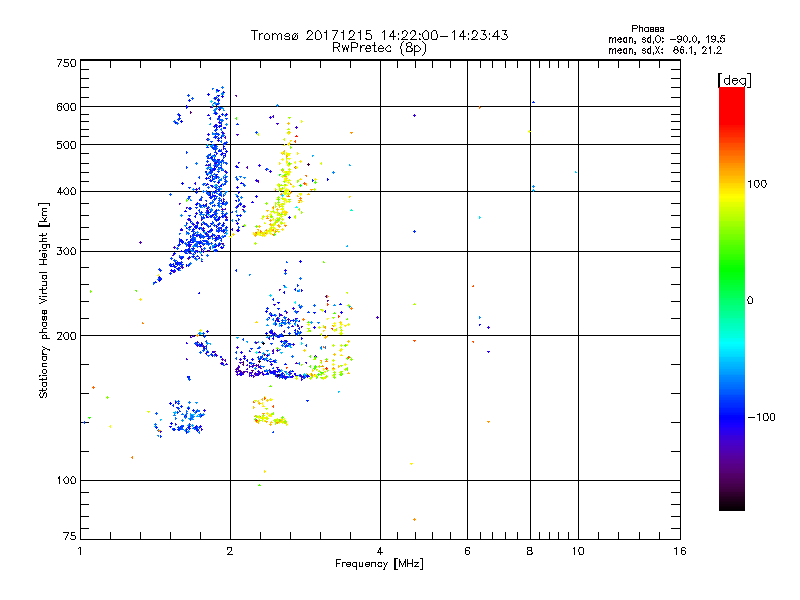Click the x-axis tick label '4'
Image resolution: width=800 pixels, height=600 pixels.
(x=380, y=551)
